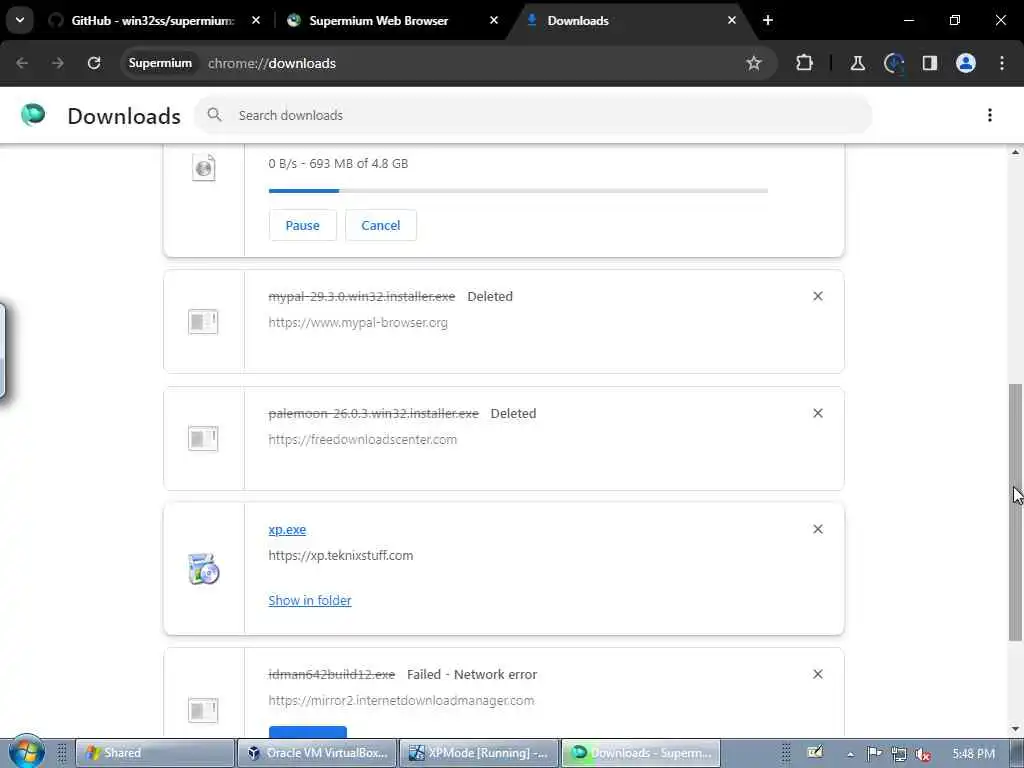Open the Extensions puzzle icon
The image size is (1024, 768).
(x=805, y=63)
